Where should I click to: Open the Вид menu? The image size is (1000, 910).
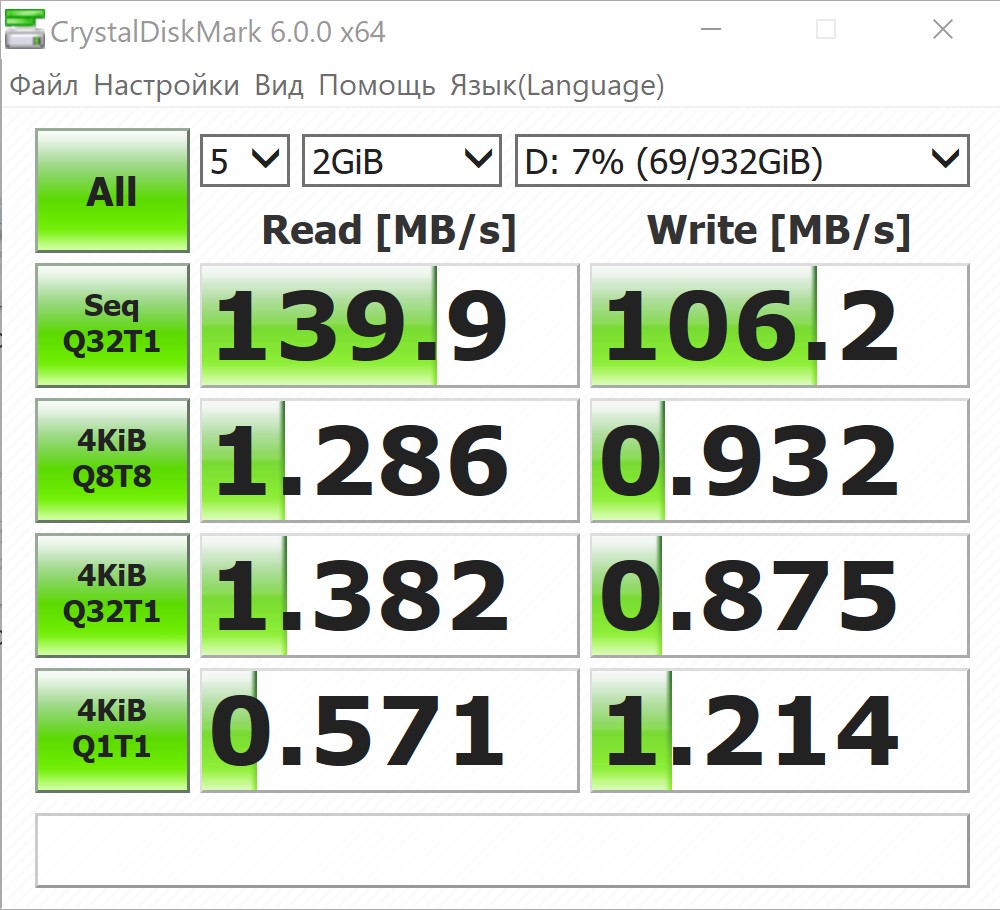coord(279,85)
